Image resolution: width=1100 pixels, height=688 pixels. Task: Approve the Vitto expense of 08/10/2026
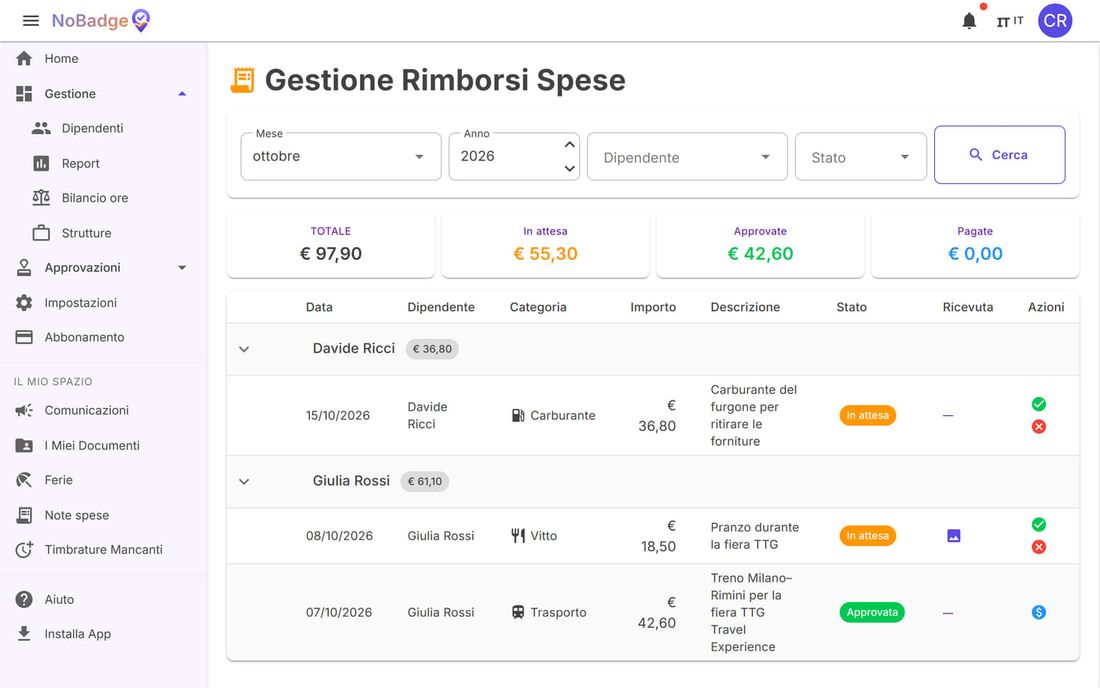pos(1039,525)
